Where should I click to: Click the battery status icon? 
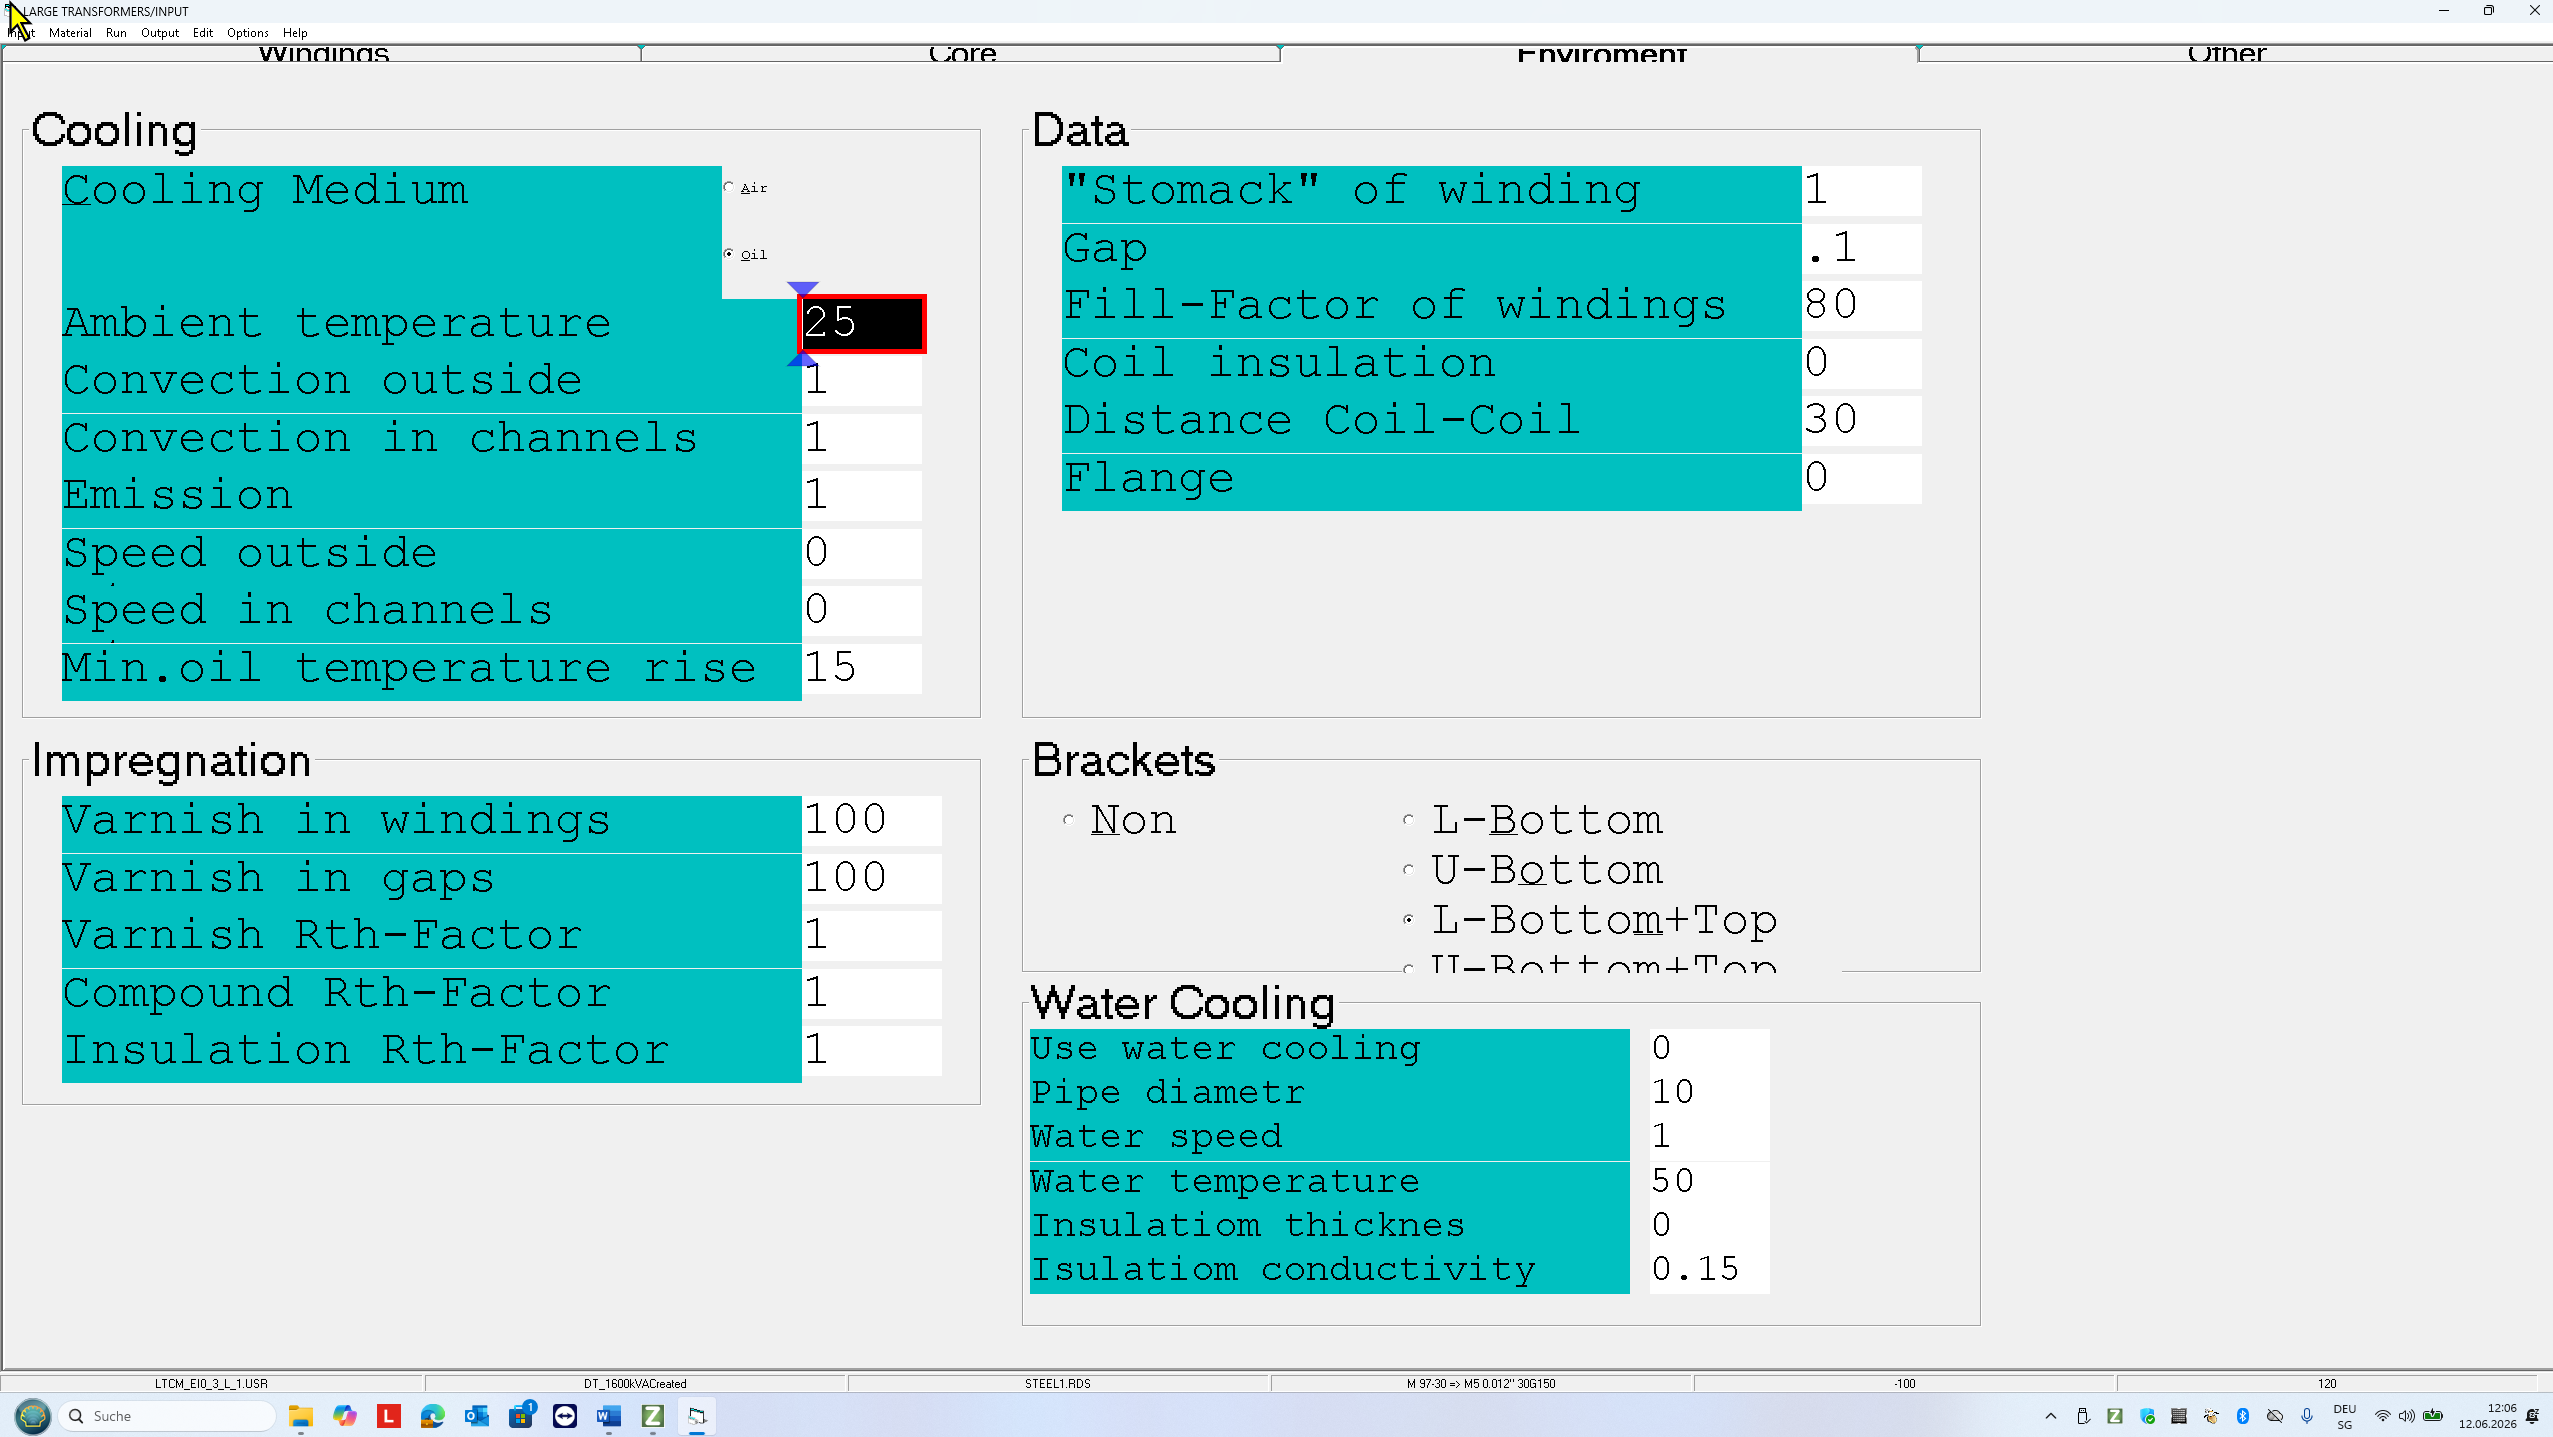click(x=2433, y=1416)
